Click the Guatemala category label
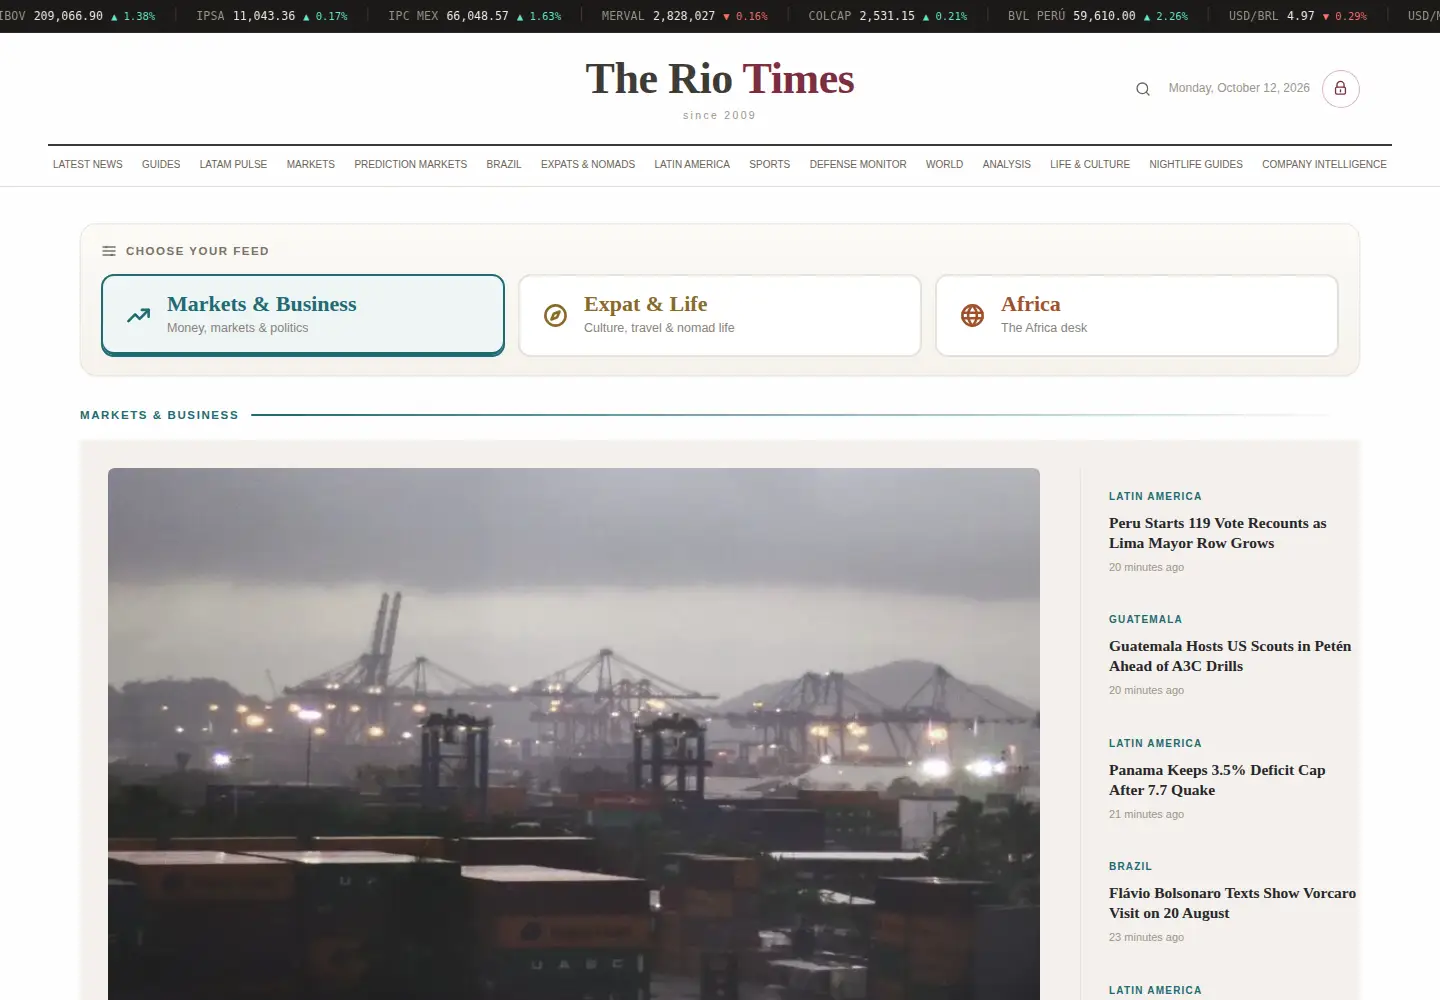This screenshot has height=1000, width=1440. pos(1145,620)
